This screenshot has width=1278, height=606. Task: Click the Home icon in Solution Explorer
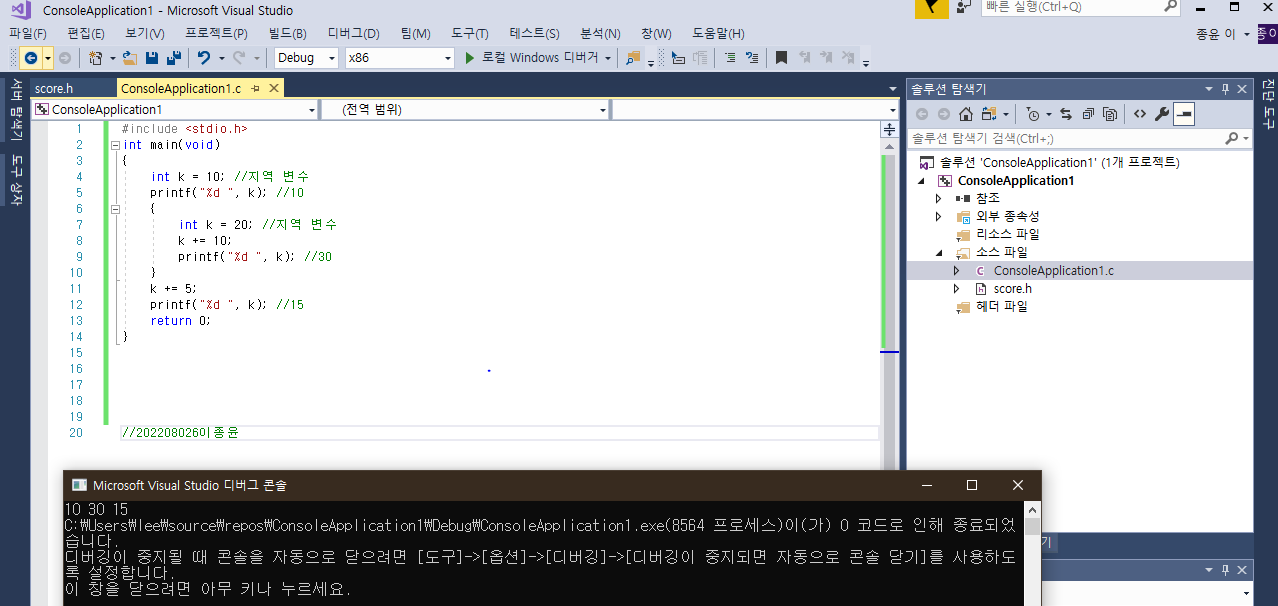[x=966, y=114]
